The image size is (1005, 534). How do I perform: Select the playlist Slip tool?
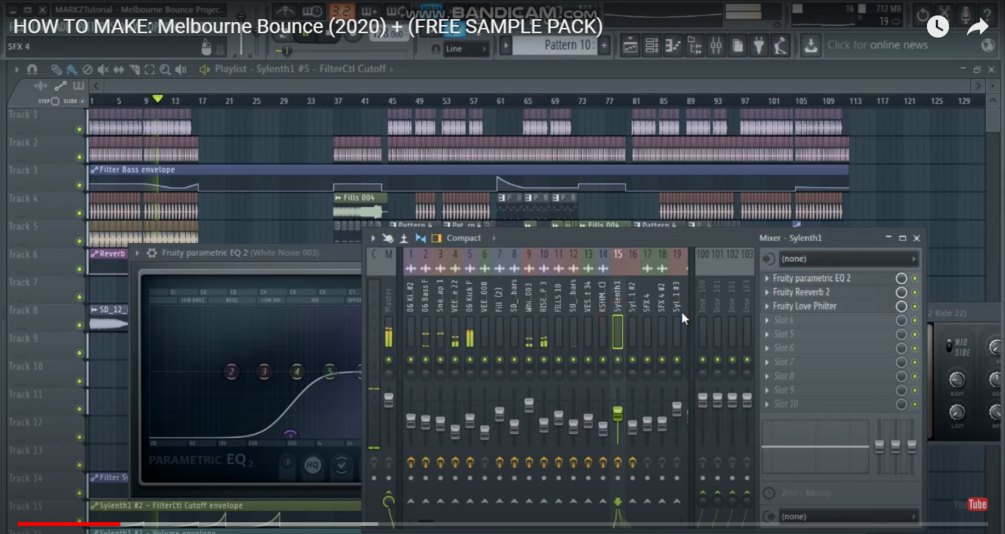[119, 69]
